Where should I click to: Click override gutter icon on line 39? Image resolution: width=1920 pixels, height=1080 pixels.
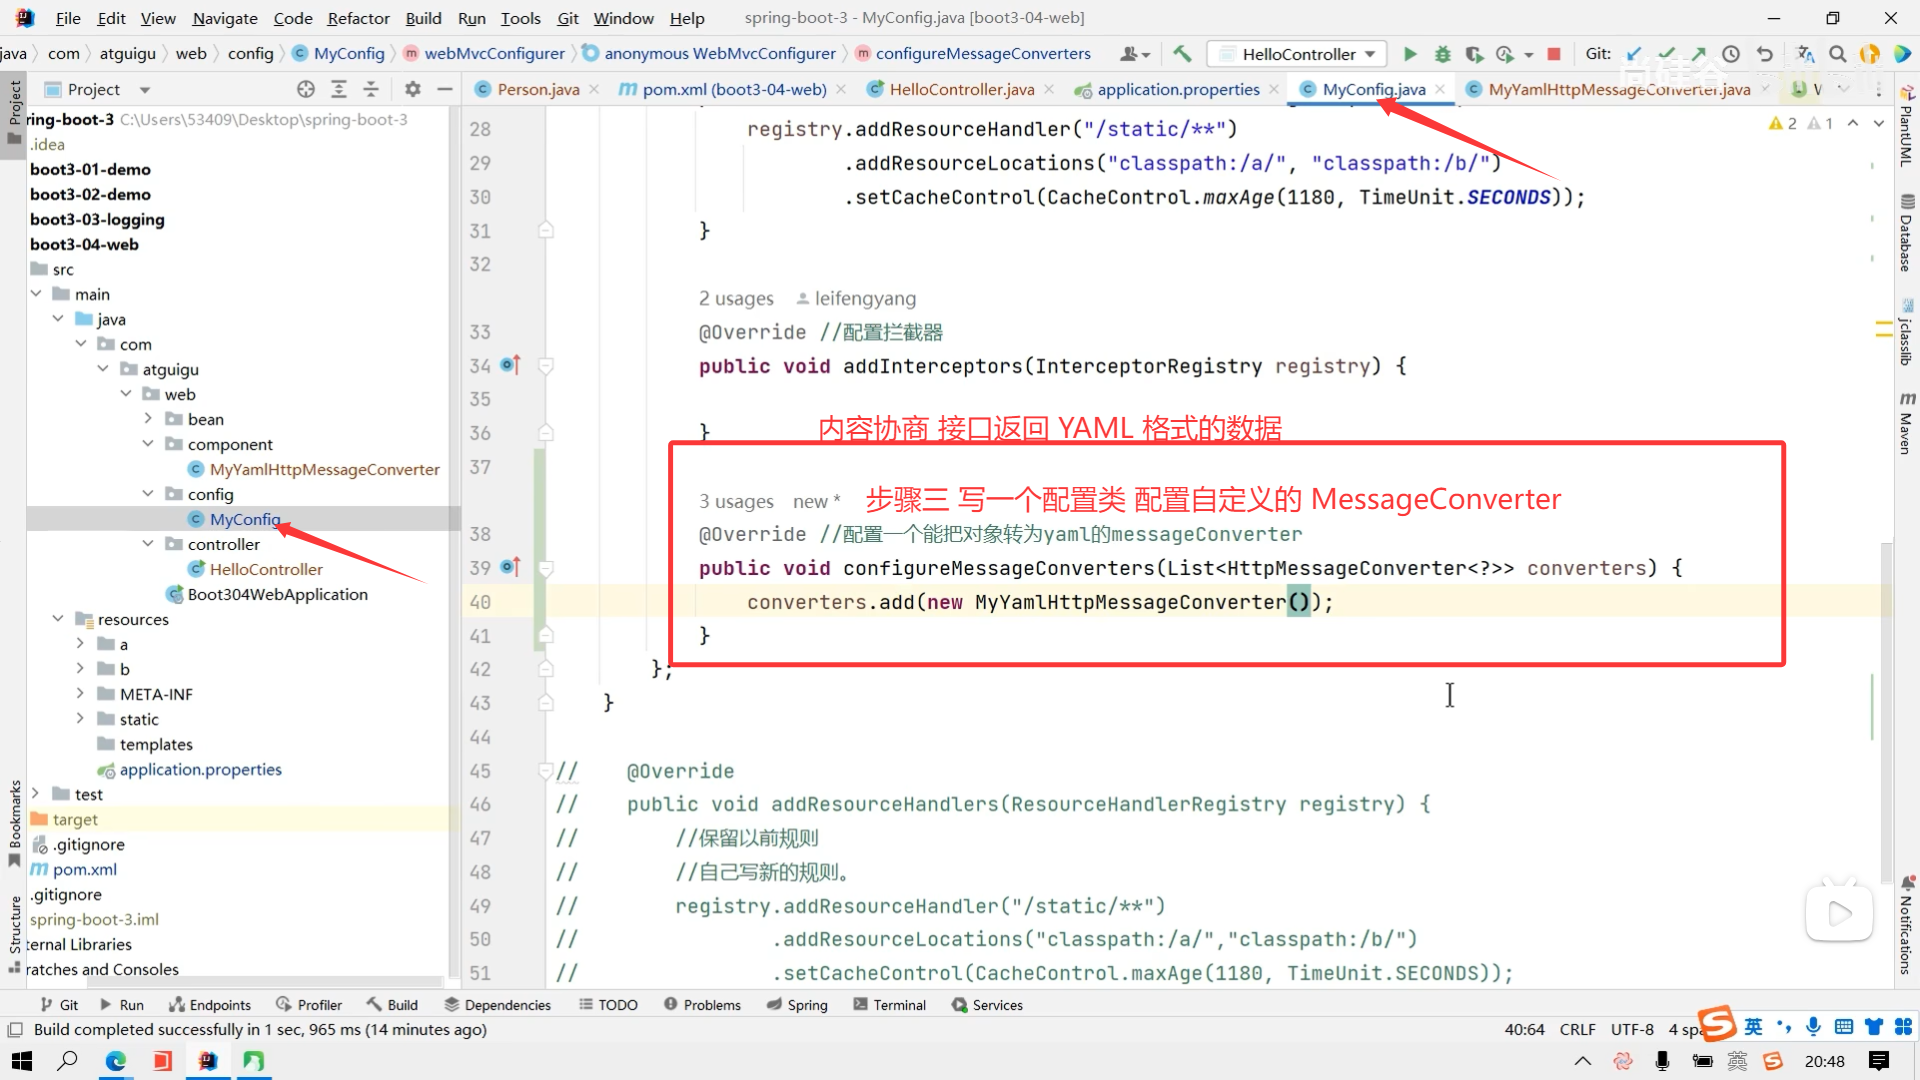[x=510, y=567]
